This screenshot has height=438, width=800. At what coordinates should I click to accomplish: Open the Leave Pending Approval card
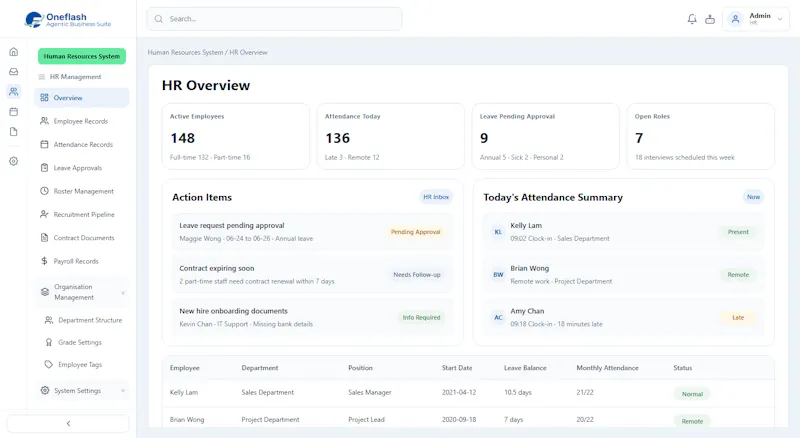(545, 136)
